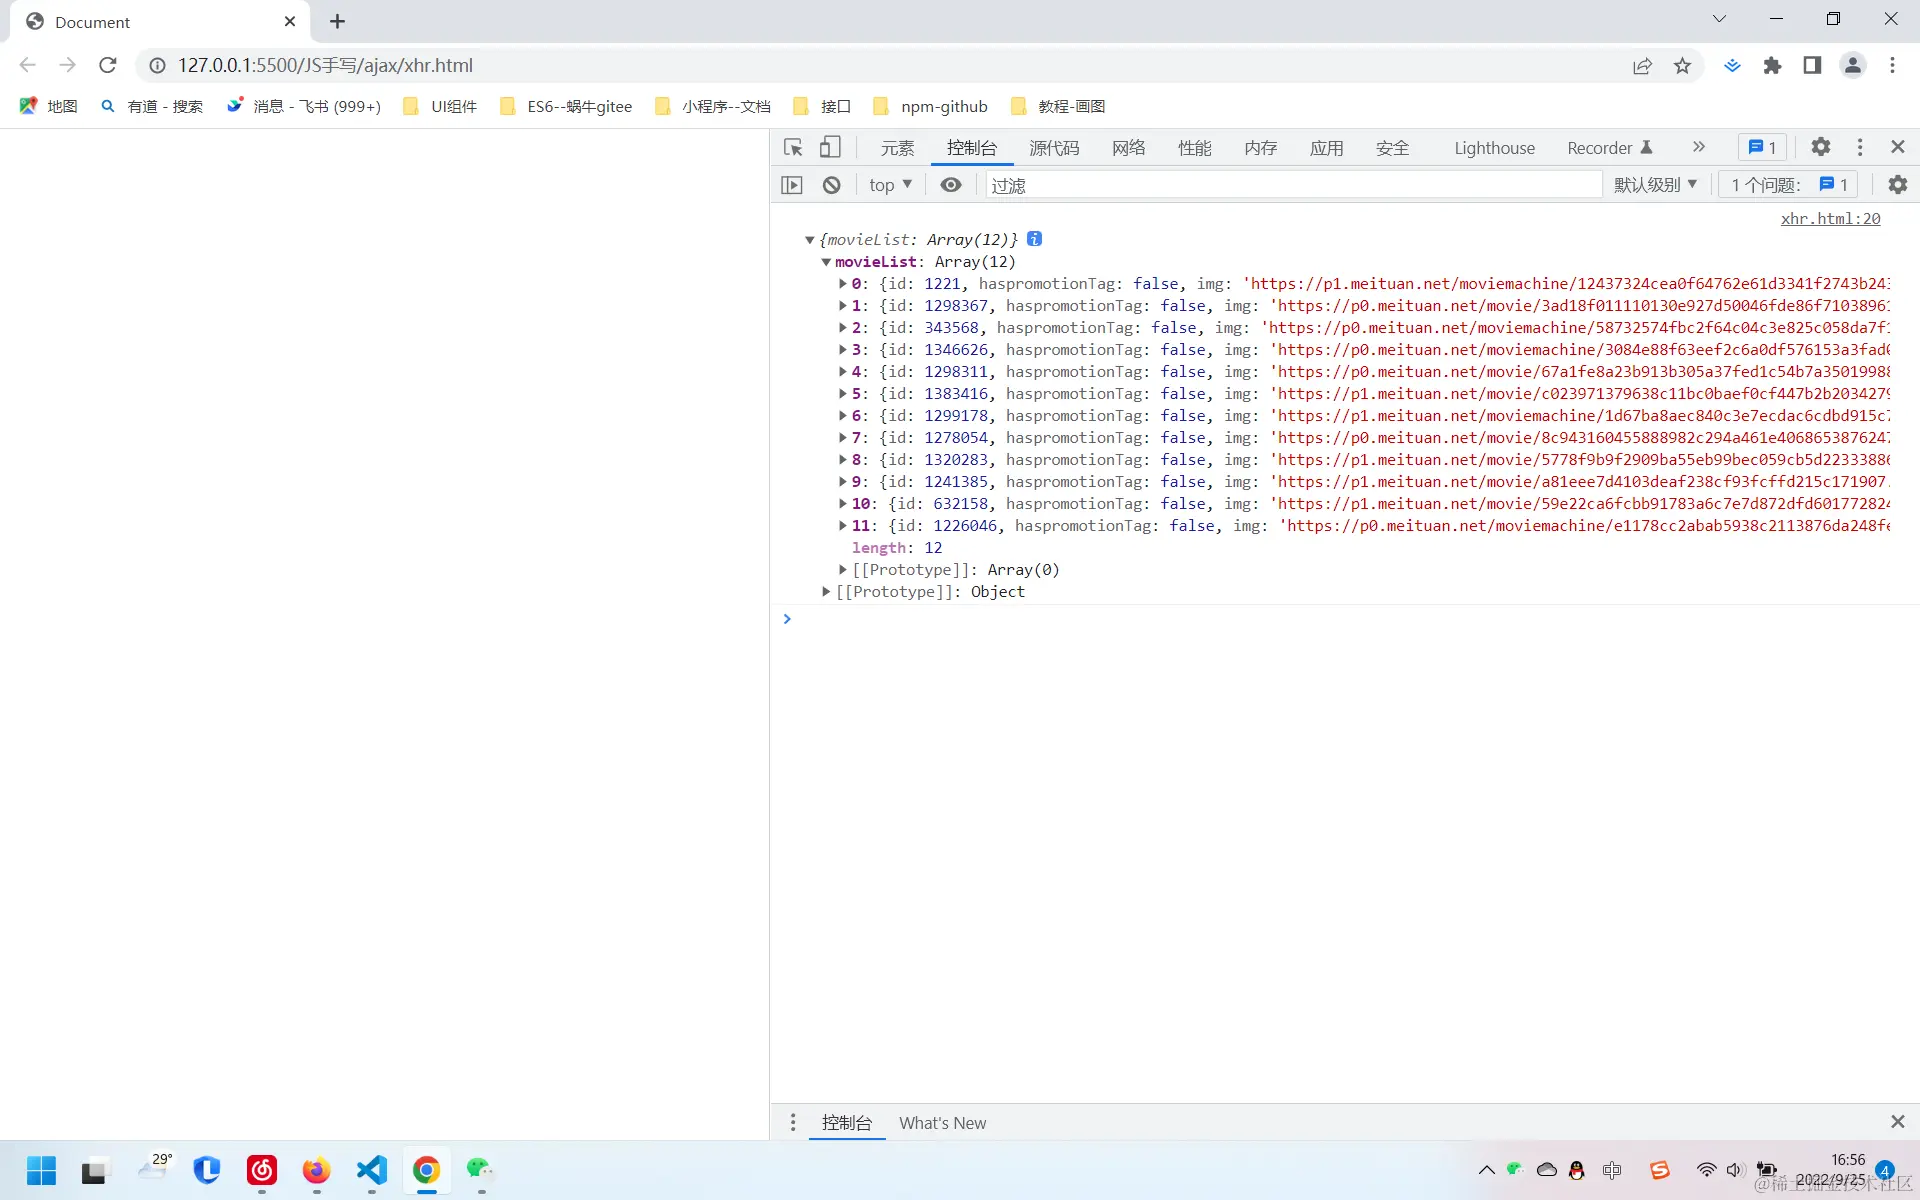Screen dimensions: 1920x1200
Task: Open the 默认级别 log level dropdown
Action: [1655, 185]
